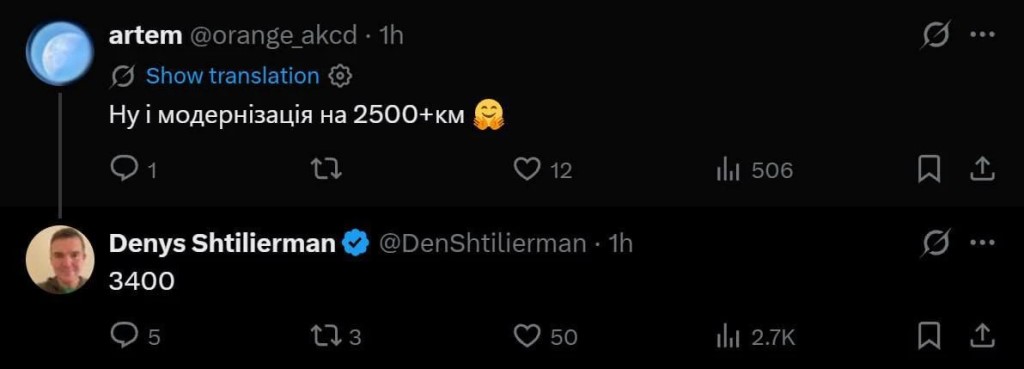Reply to Denys Shtilierman's tweet

[135, 336]
